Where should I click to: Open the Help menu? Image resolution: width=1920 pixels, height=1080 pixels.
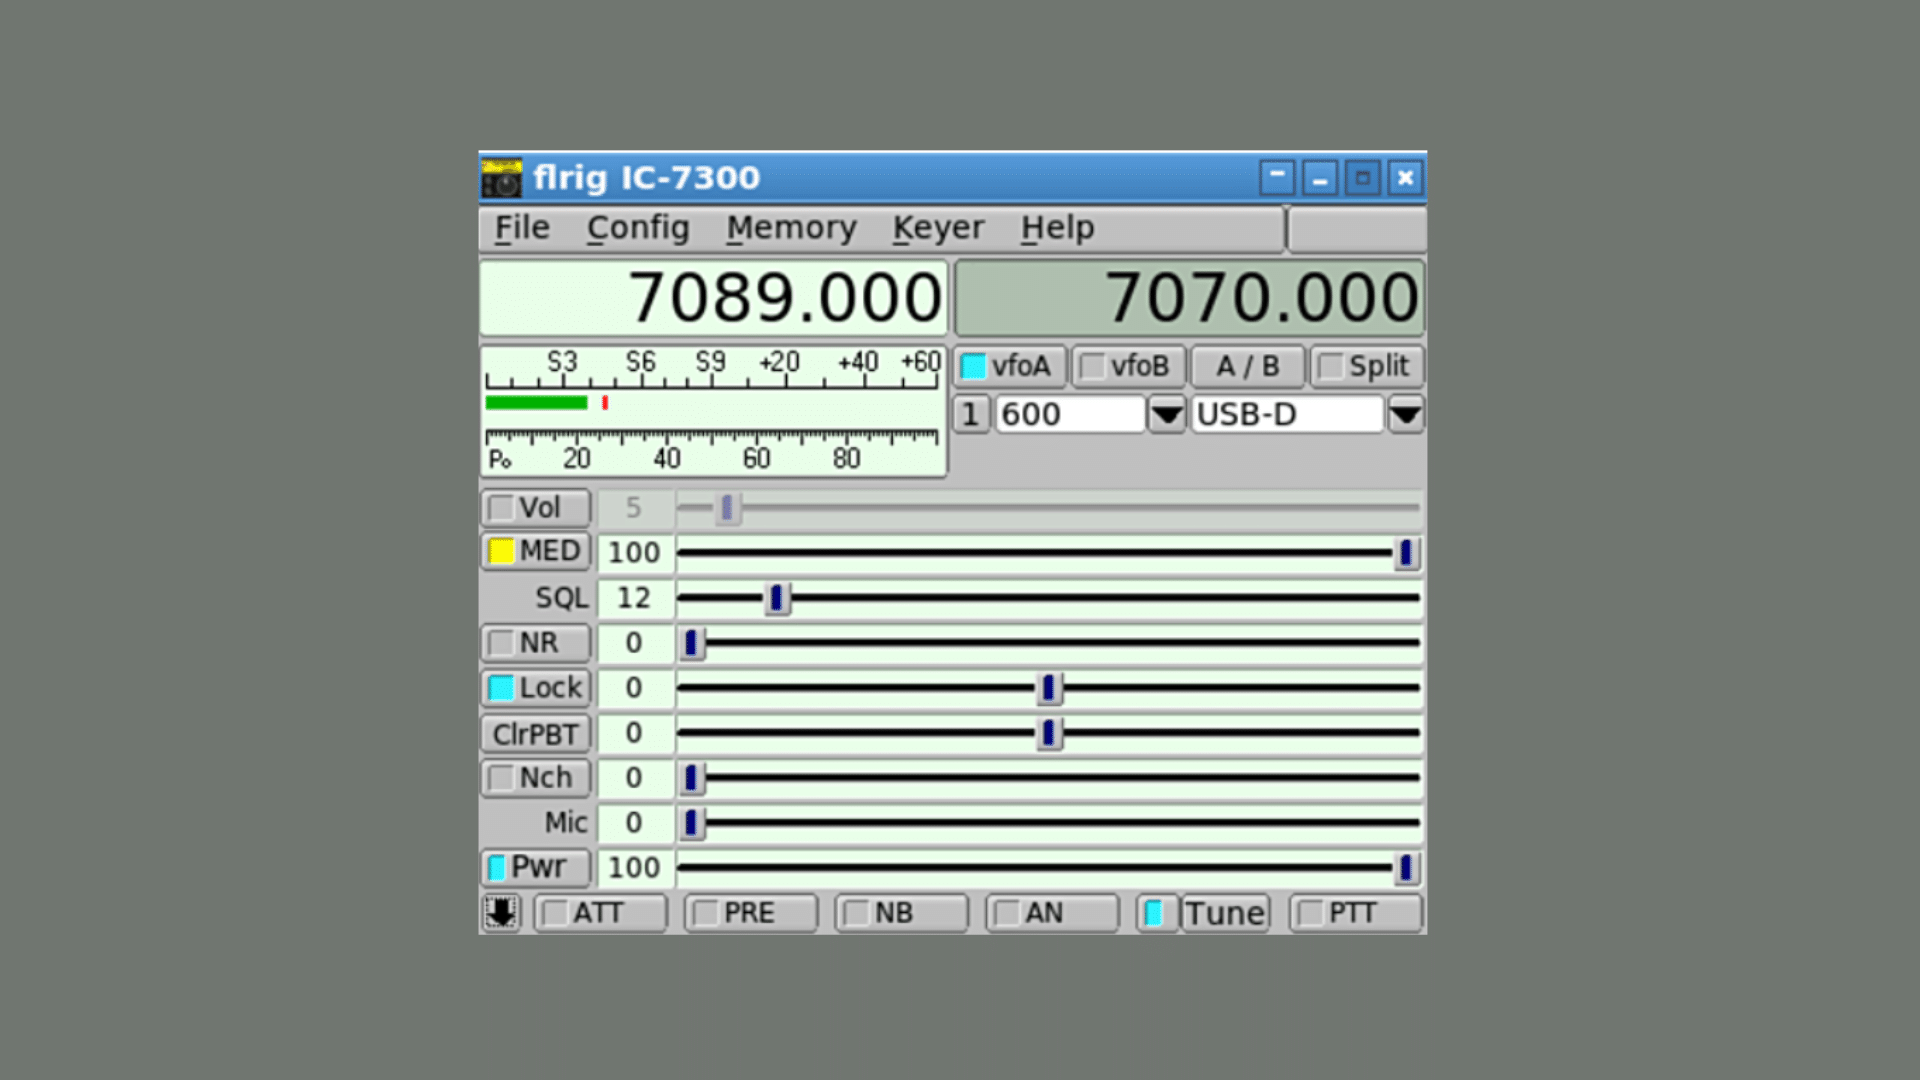[x=1057, y=228]
